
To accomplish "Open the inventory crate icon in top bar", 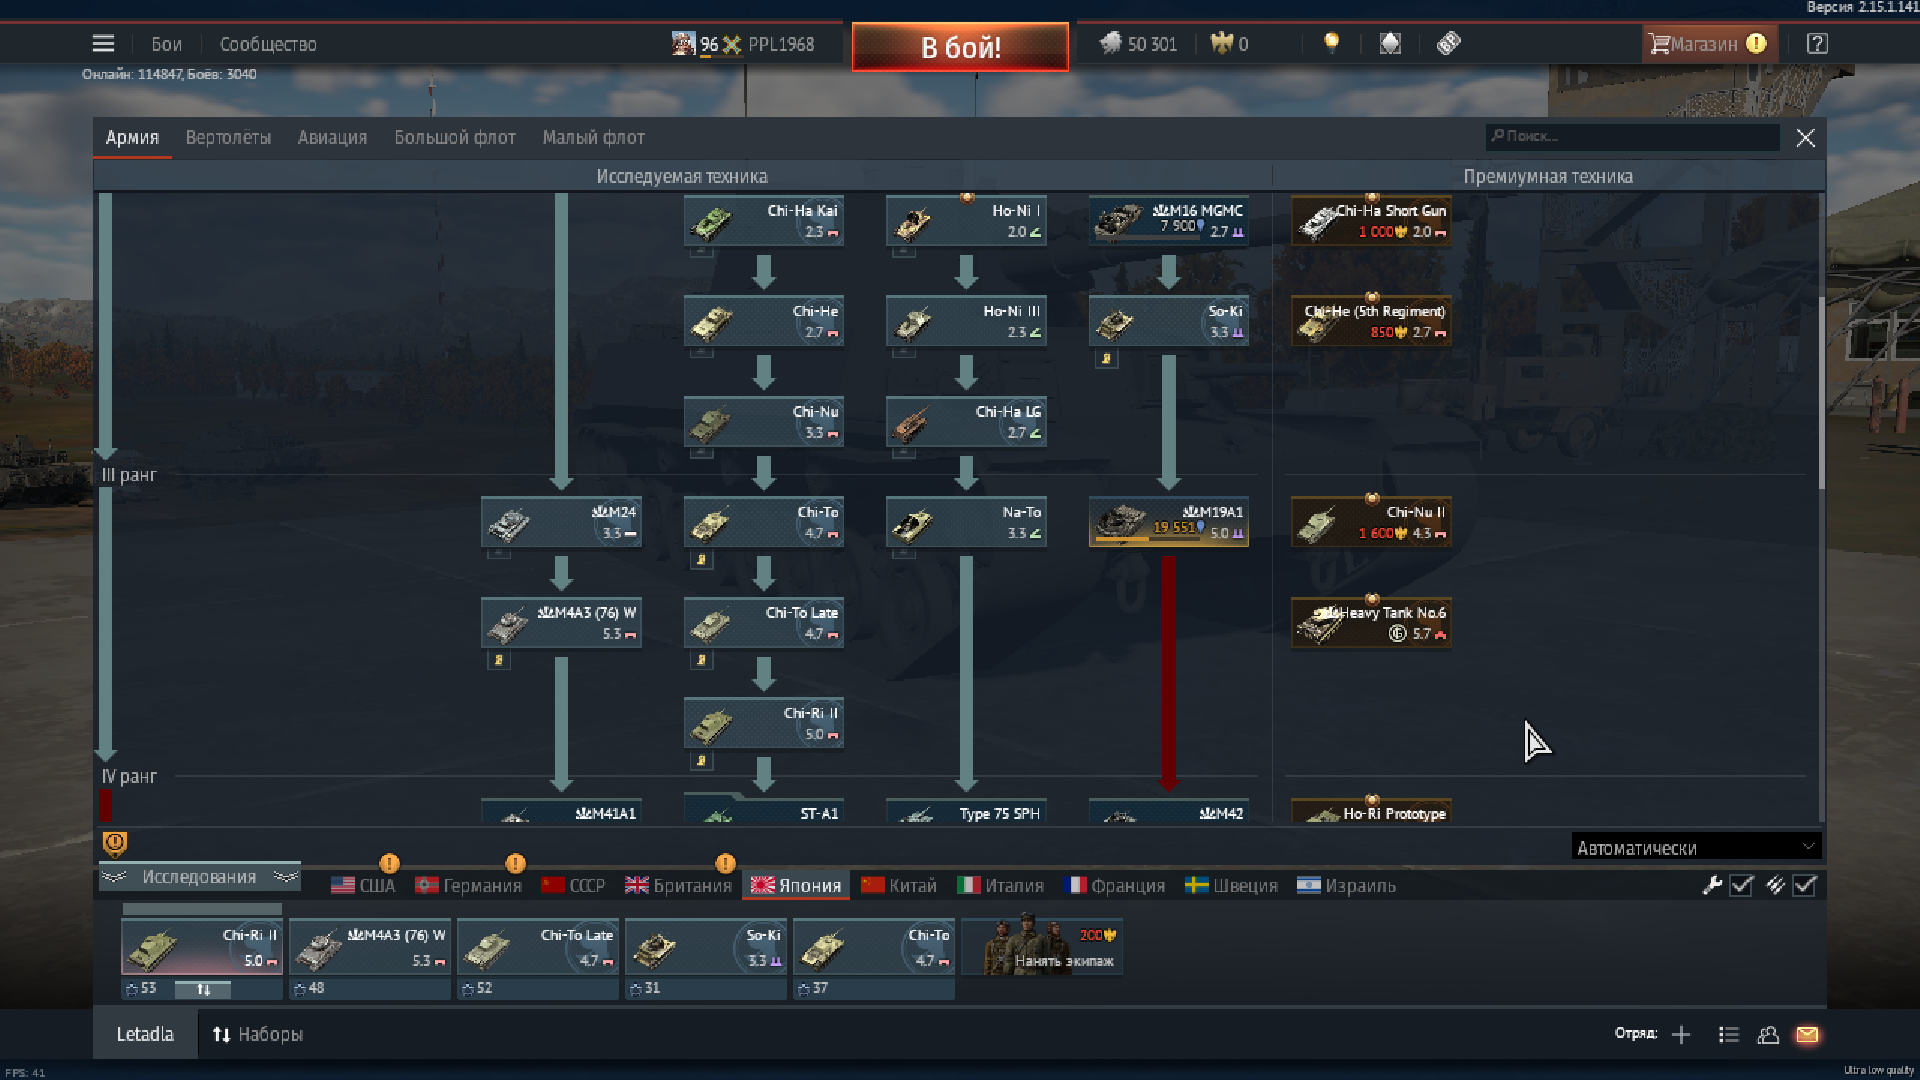I will 1390,43.
